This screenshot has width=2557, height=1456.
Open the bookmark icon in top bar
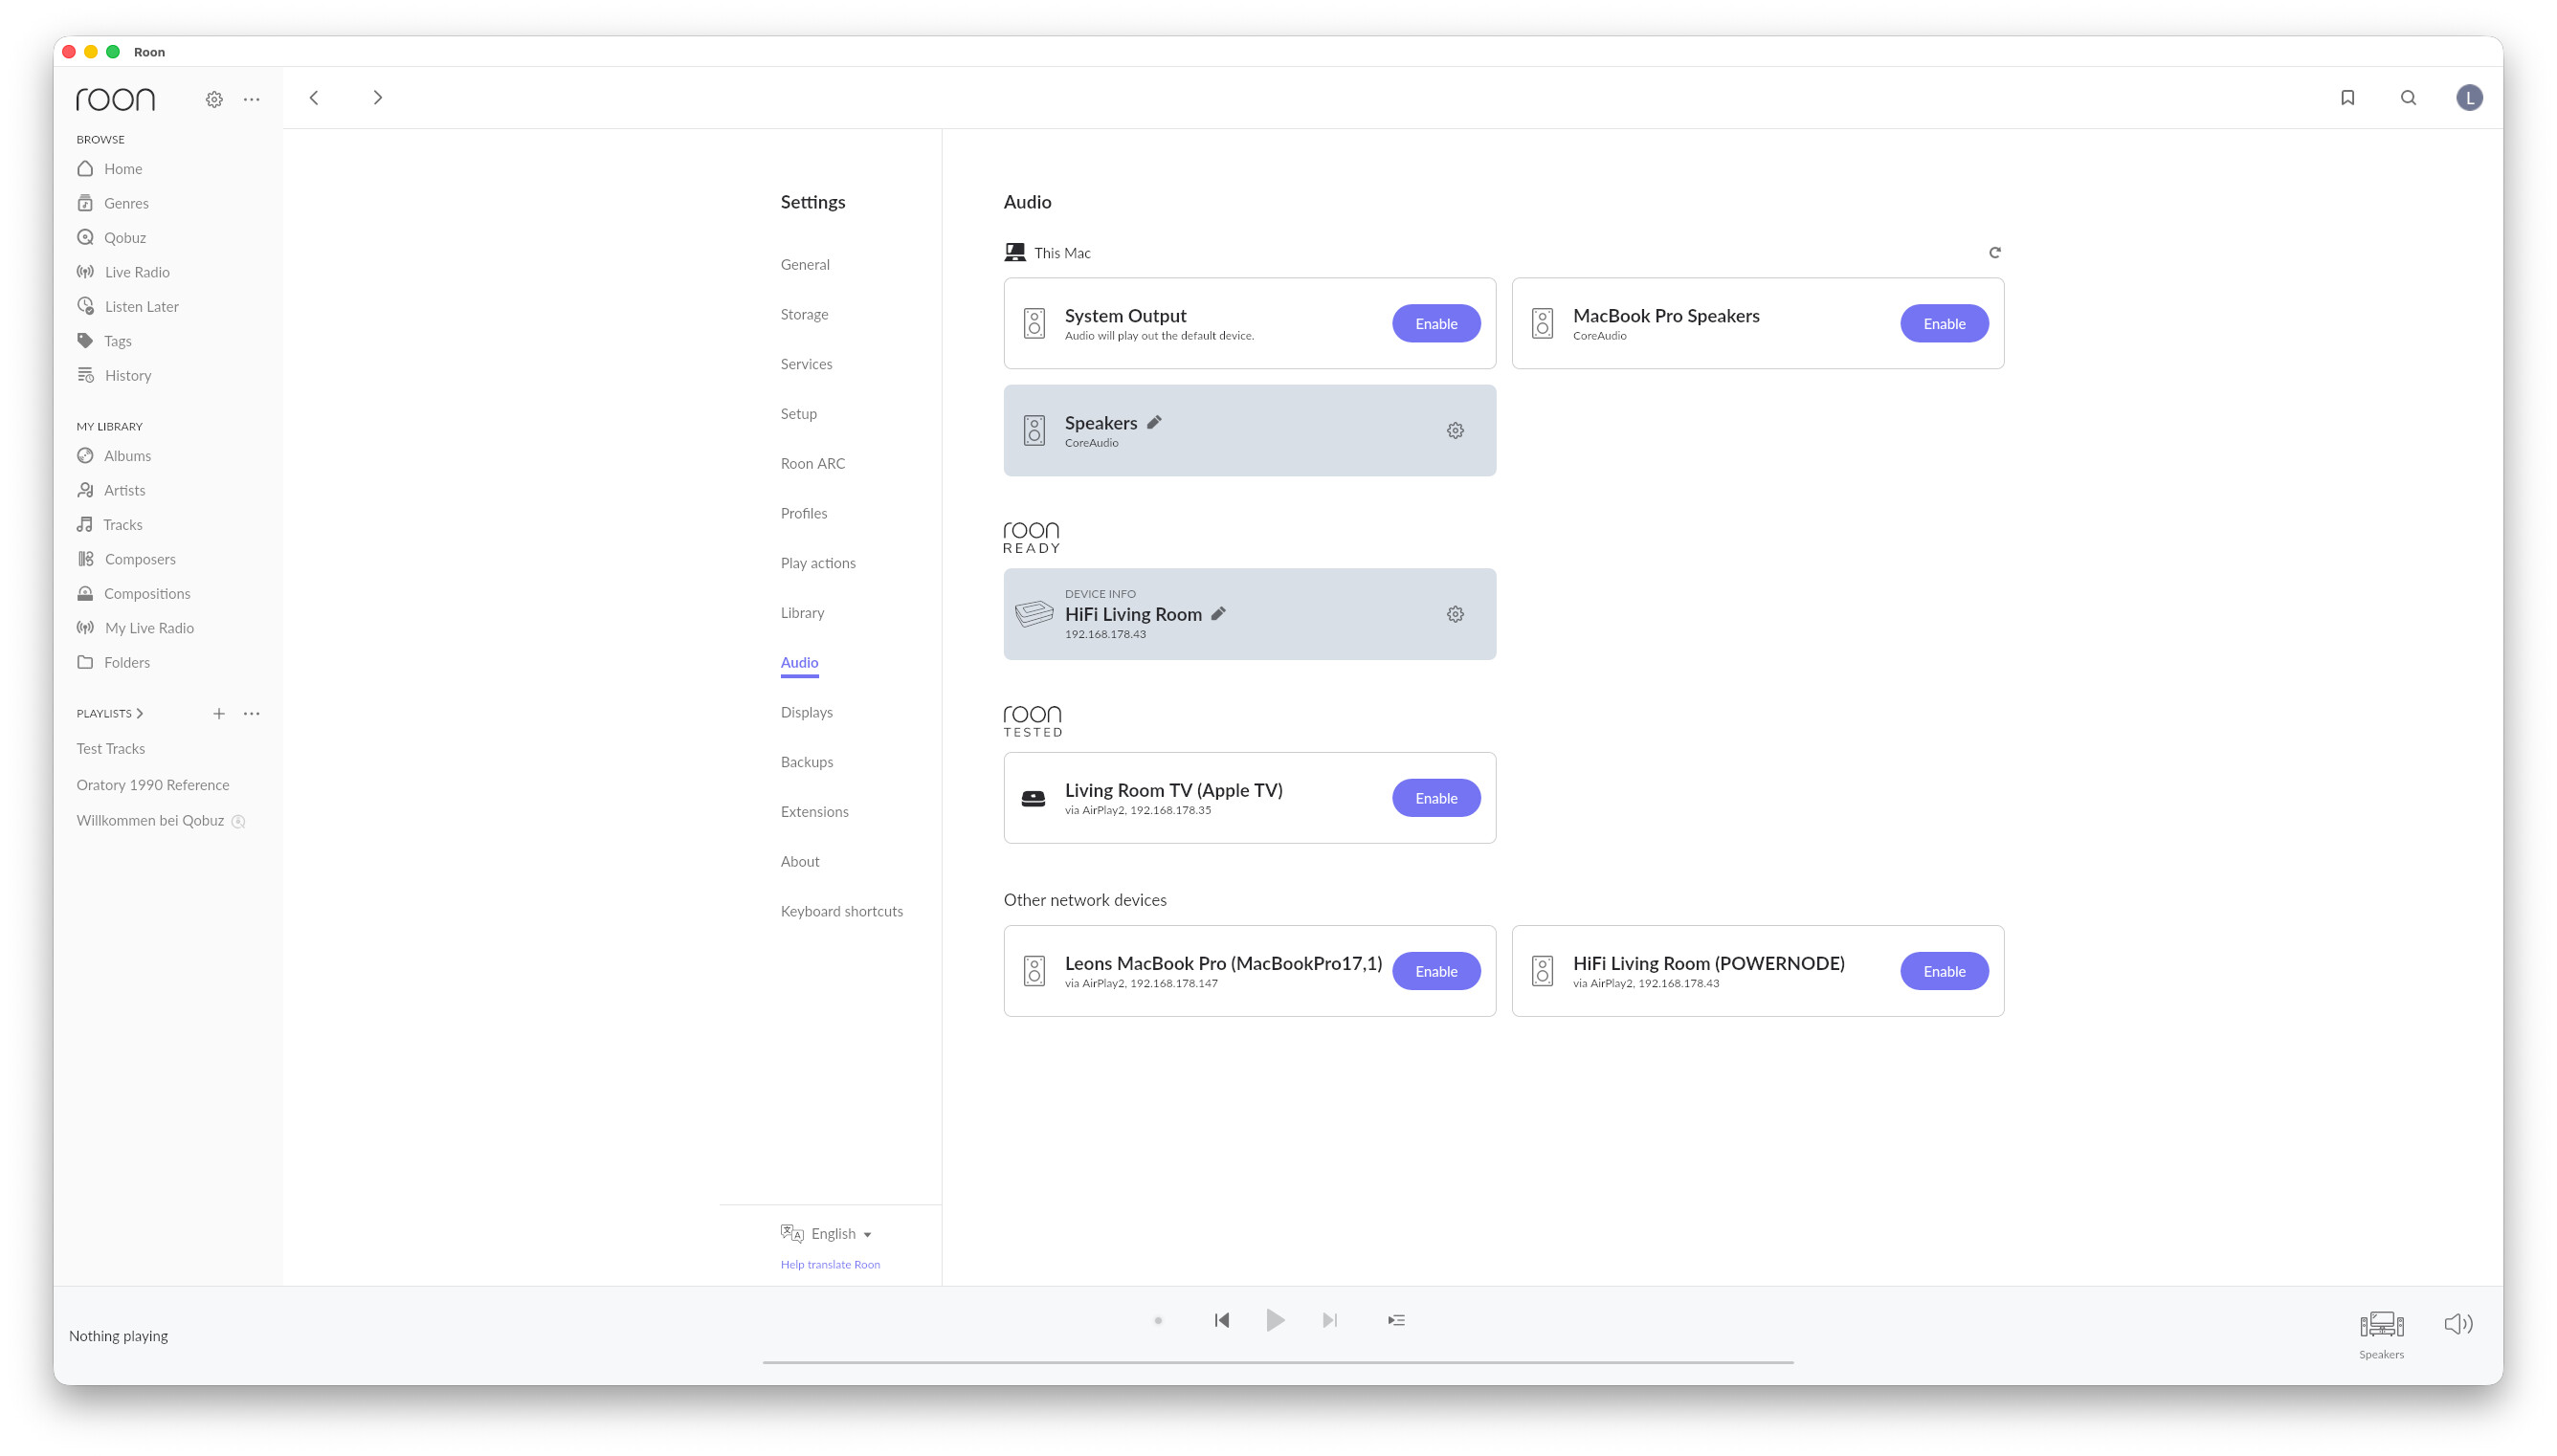coord(2347,98)
